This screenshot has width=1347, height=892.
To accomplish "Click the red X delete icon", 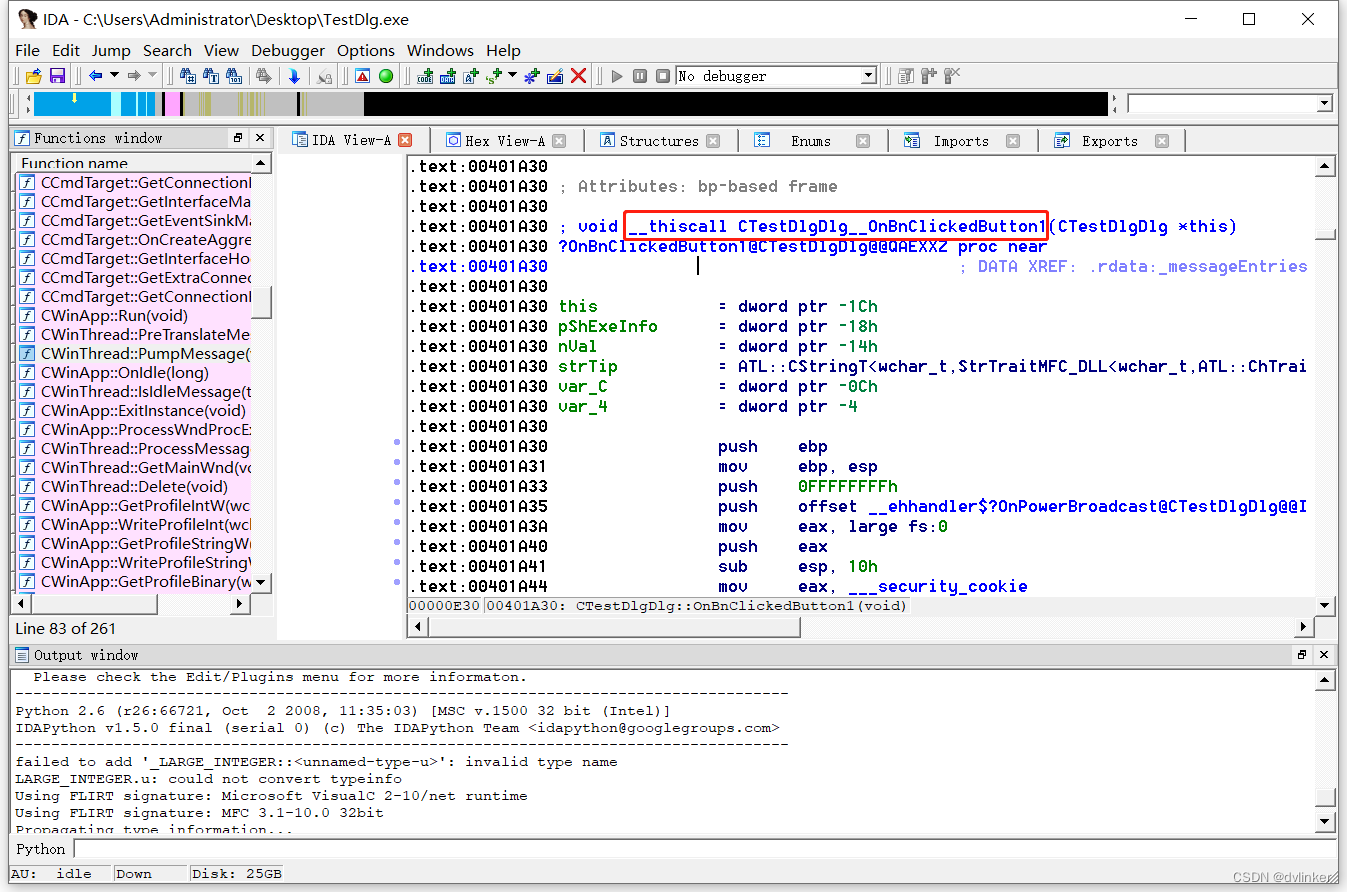I will tap(578, 76).
